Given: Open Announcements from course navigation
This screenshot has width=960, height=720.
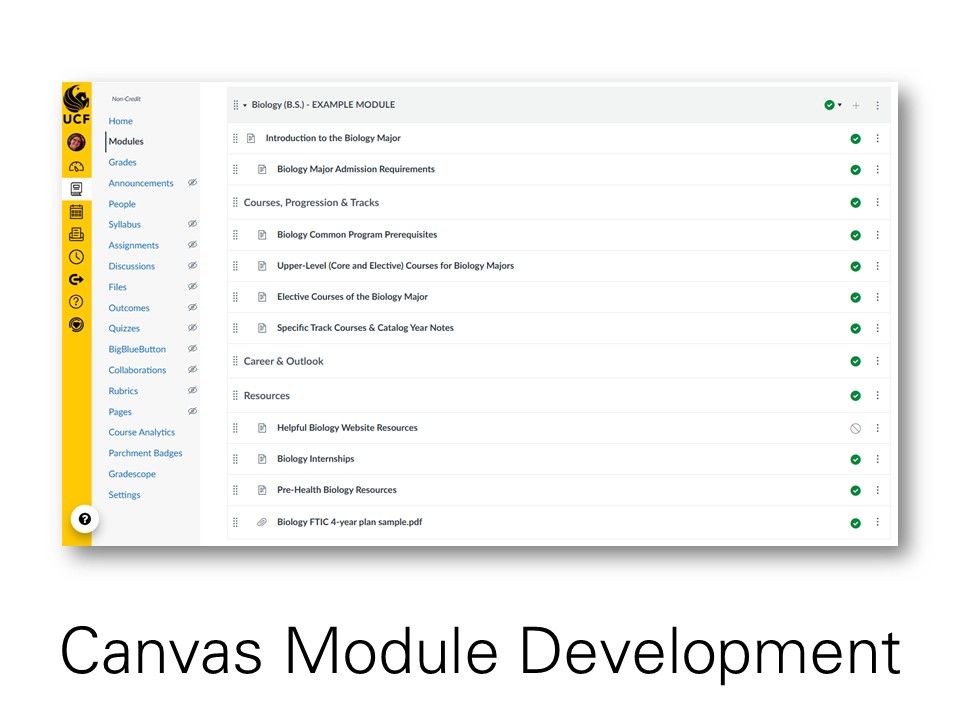Looking at the screenshot, I should 140,183.
